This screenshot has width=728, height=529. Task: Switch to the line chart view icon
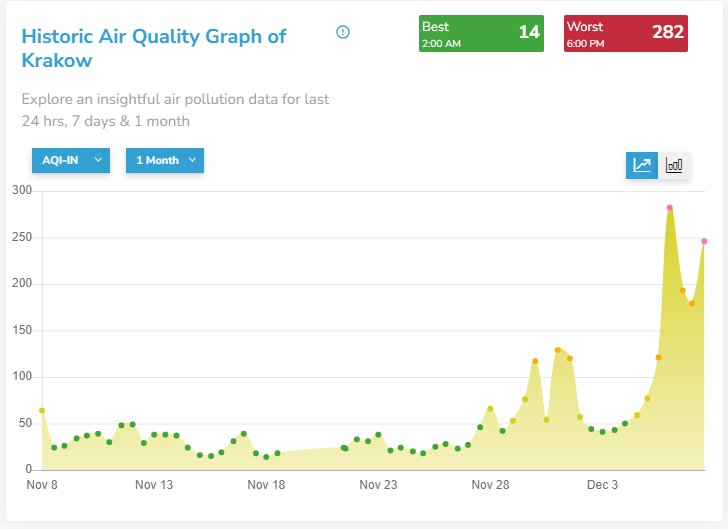point(642,165)
